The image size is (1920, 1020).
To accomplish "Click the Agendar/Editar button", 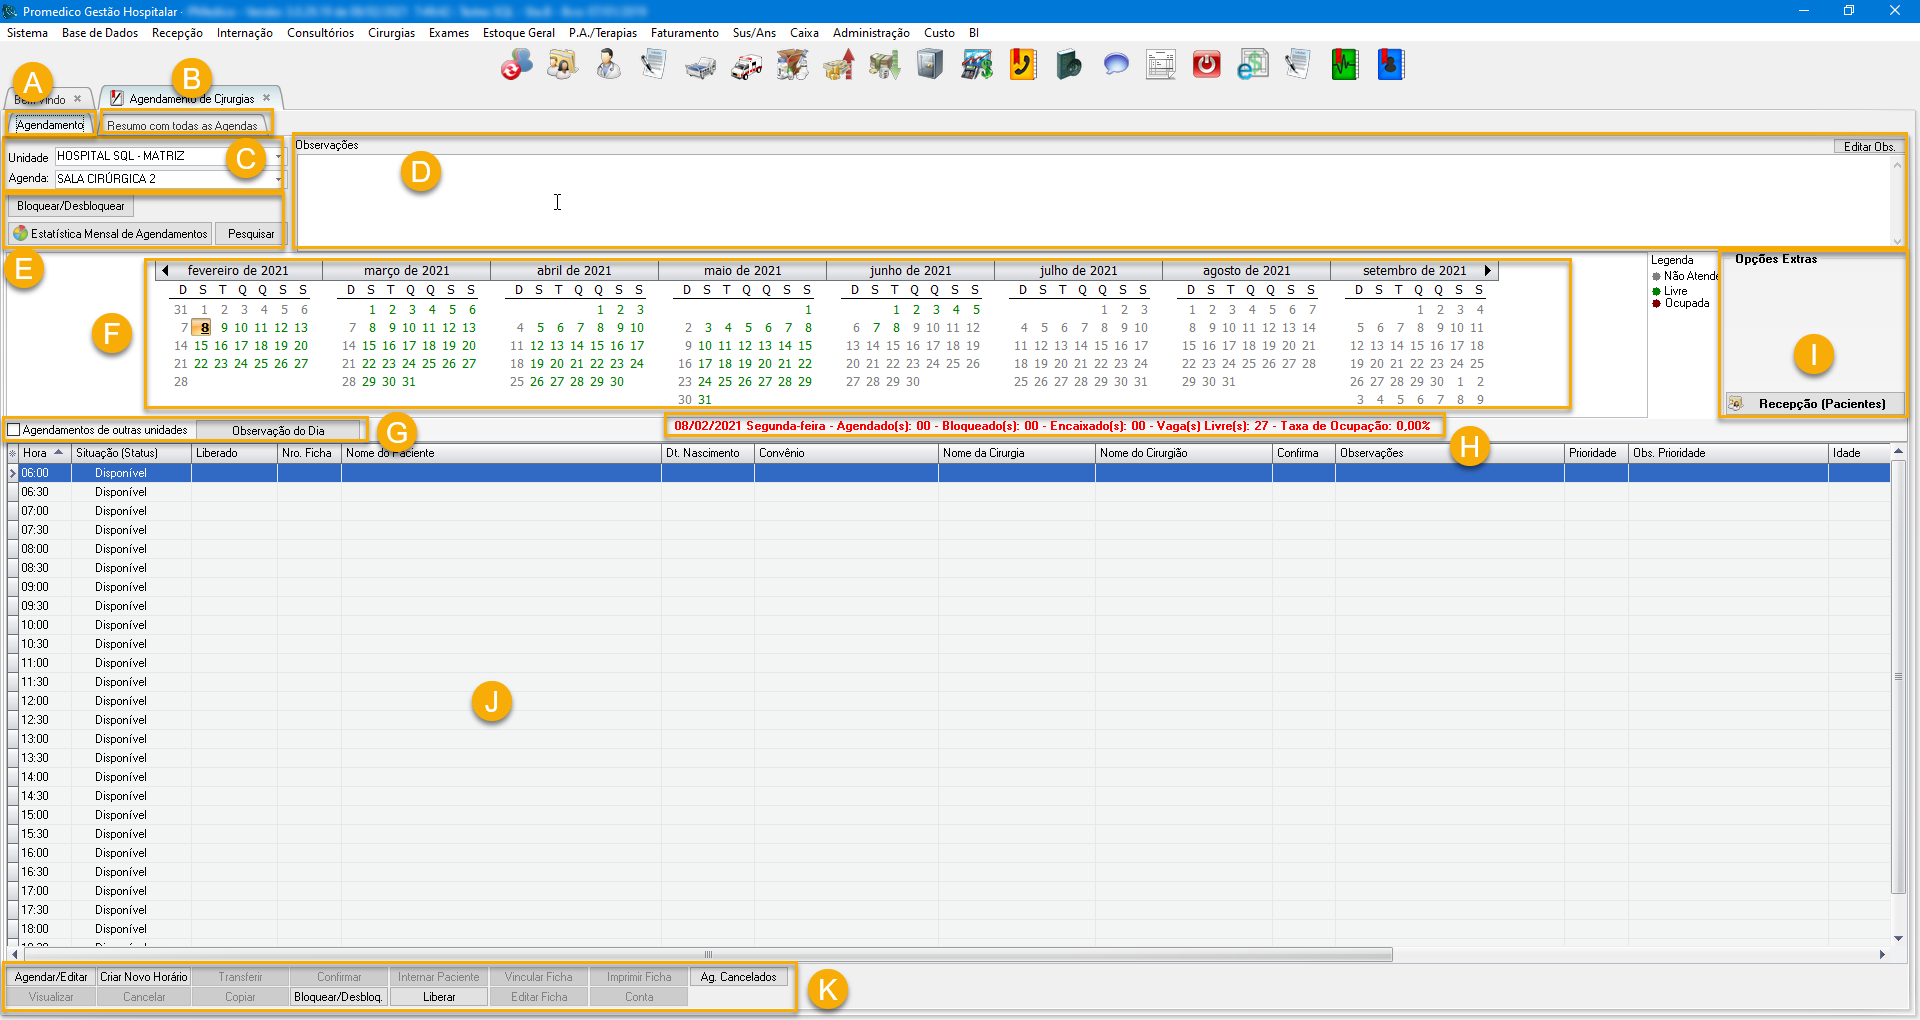I will [x=51, y=977].
